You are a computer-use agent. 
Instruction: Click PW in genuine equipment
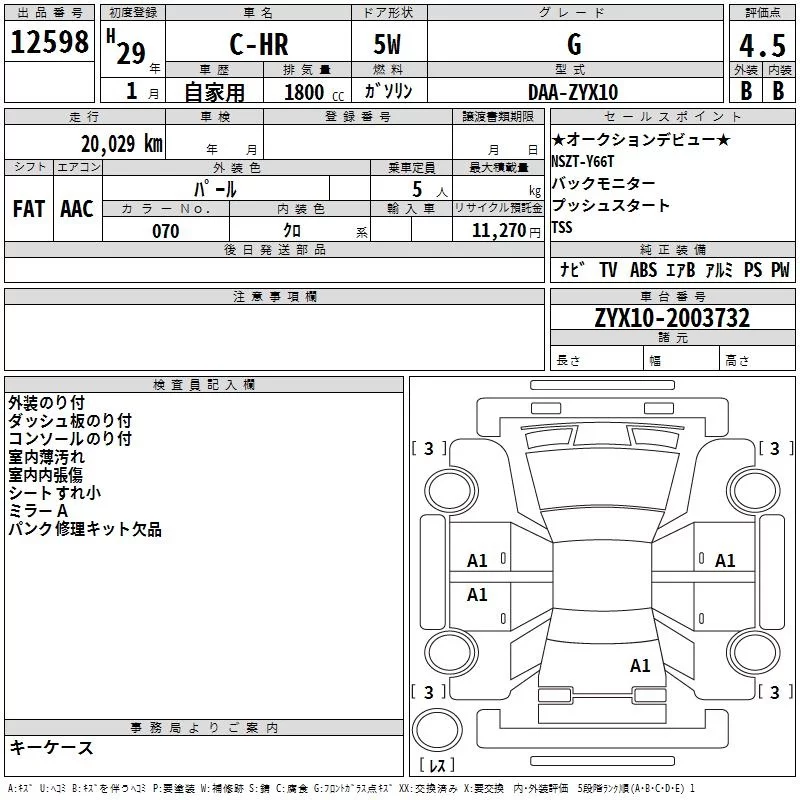click(780, 269)
